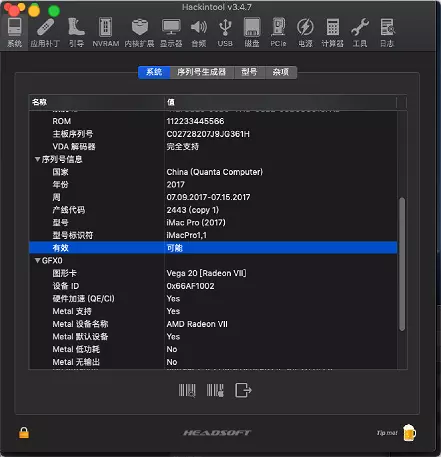This screenshot has width=441, height=457.
Task: Click the orange padlock icon
Action: click(24, 433)
